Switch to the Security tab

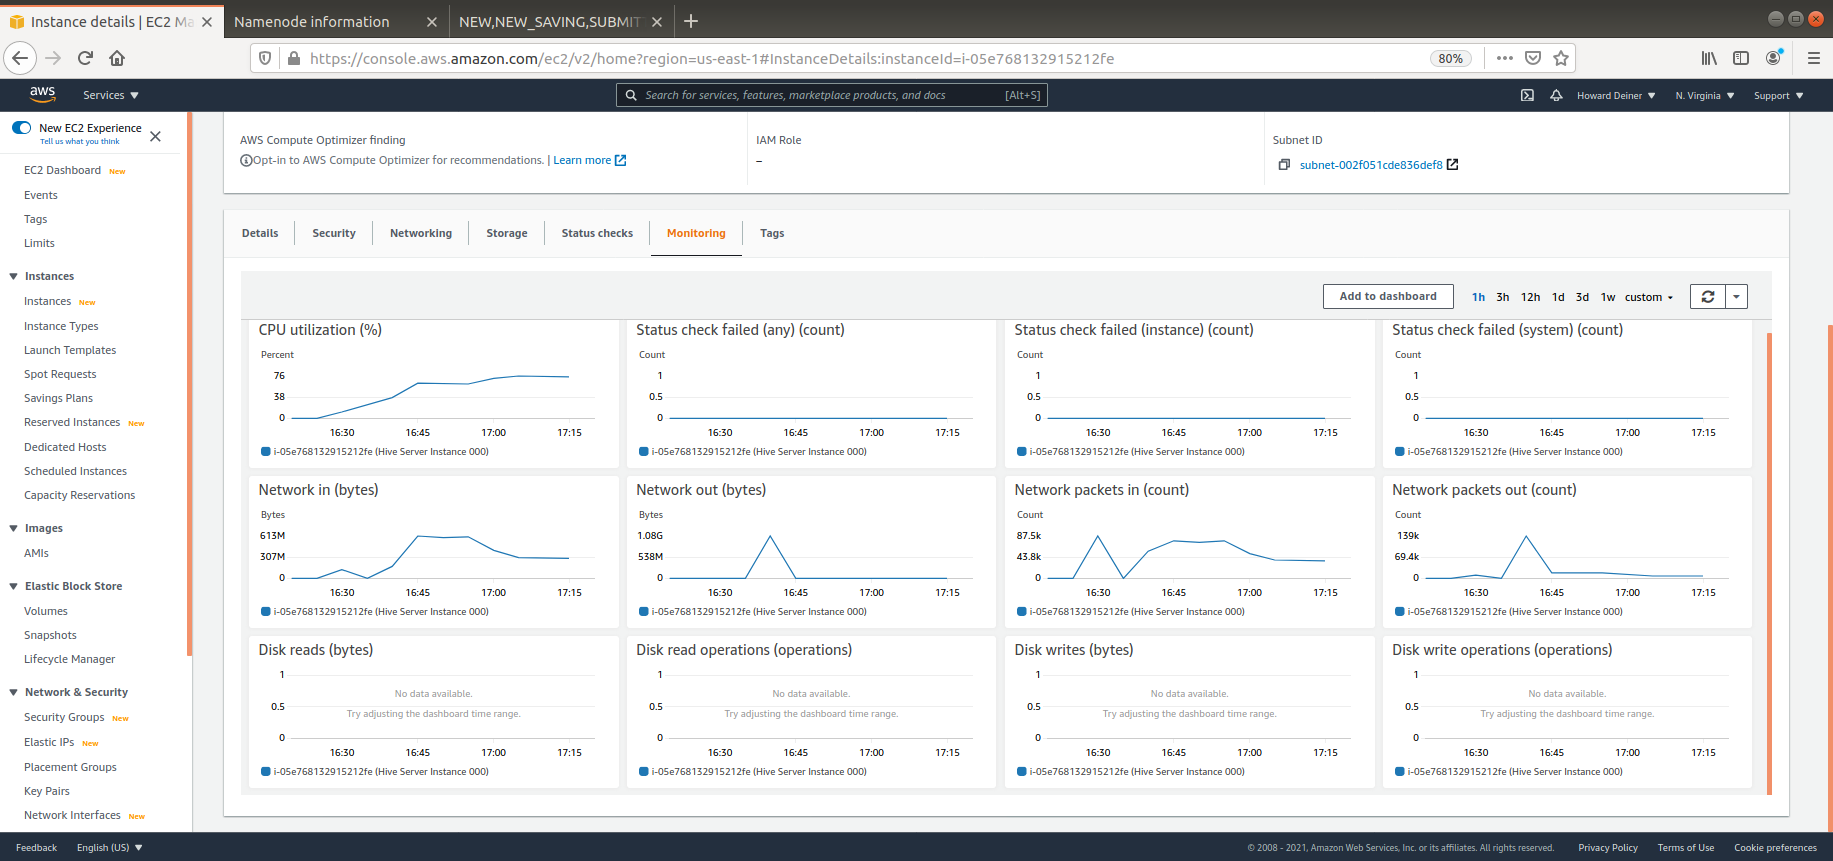(334, 233)
